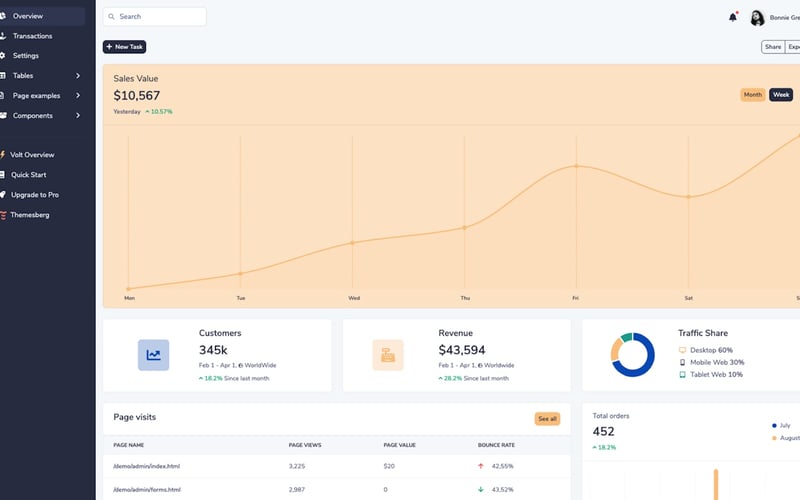Click the Themesberg logo icon in sidebar
The image size is (800, 500).
tap(3, 215)
